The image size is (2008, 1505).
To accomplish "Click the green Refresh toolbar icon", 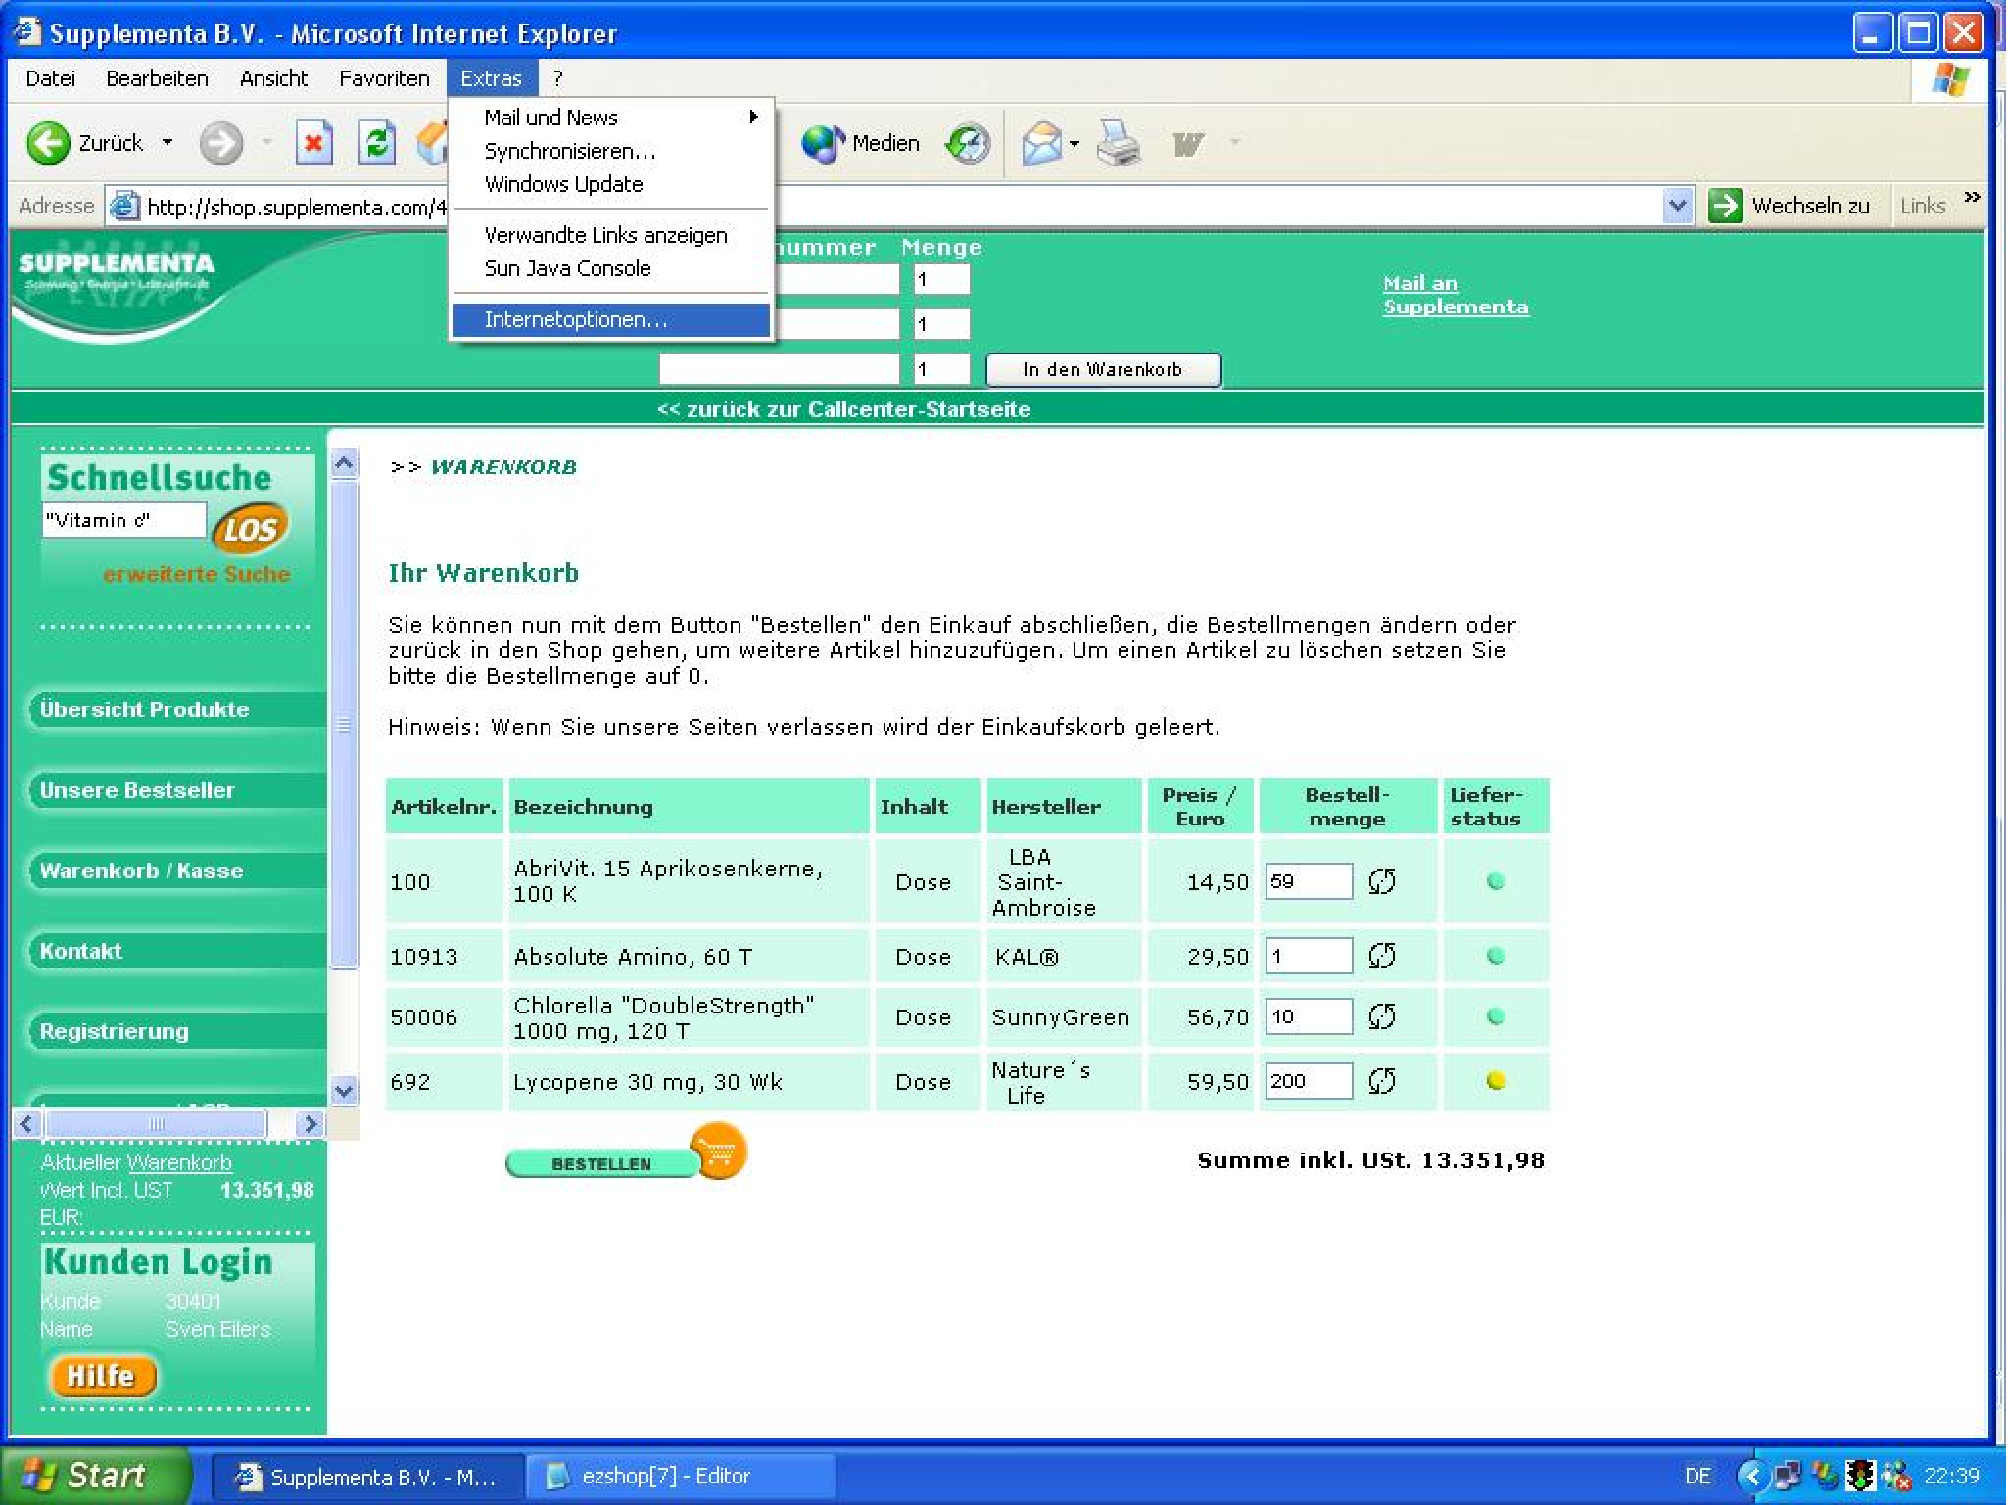I will (x=377, y=144).
